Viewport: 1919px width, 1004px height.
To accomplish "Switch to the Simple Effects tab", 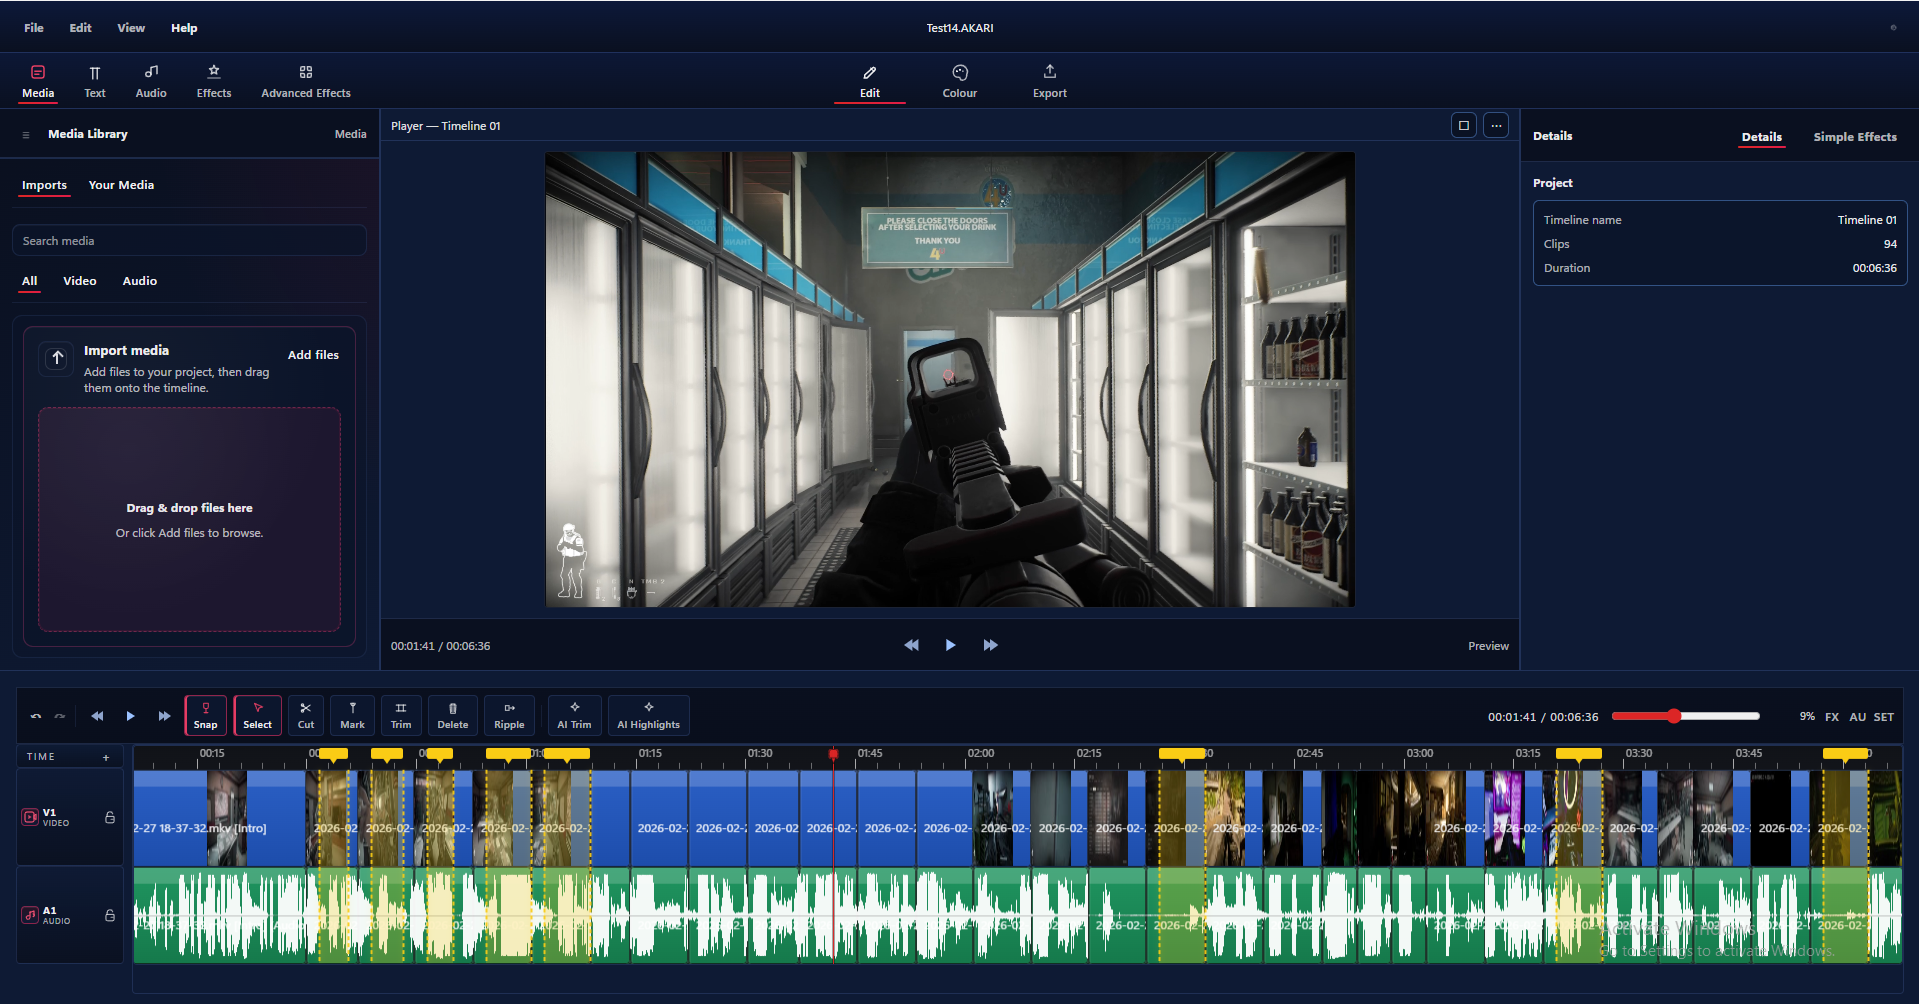I will point(1854,137).
